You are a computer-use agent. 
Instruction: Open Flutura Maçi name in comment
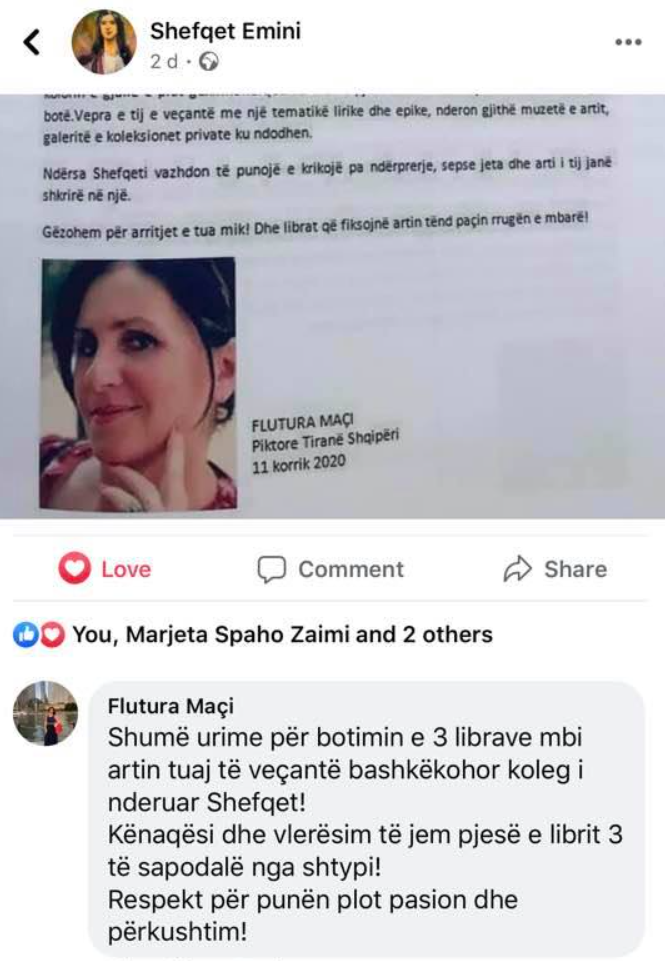click(x=171, y=706)
